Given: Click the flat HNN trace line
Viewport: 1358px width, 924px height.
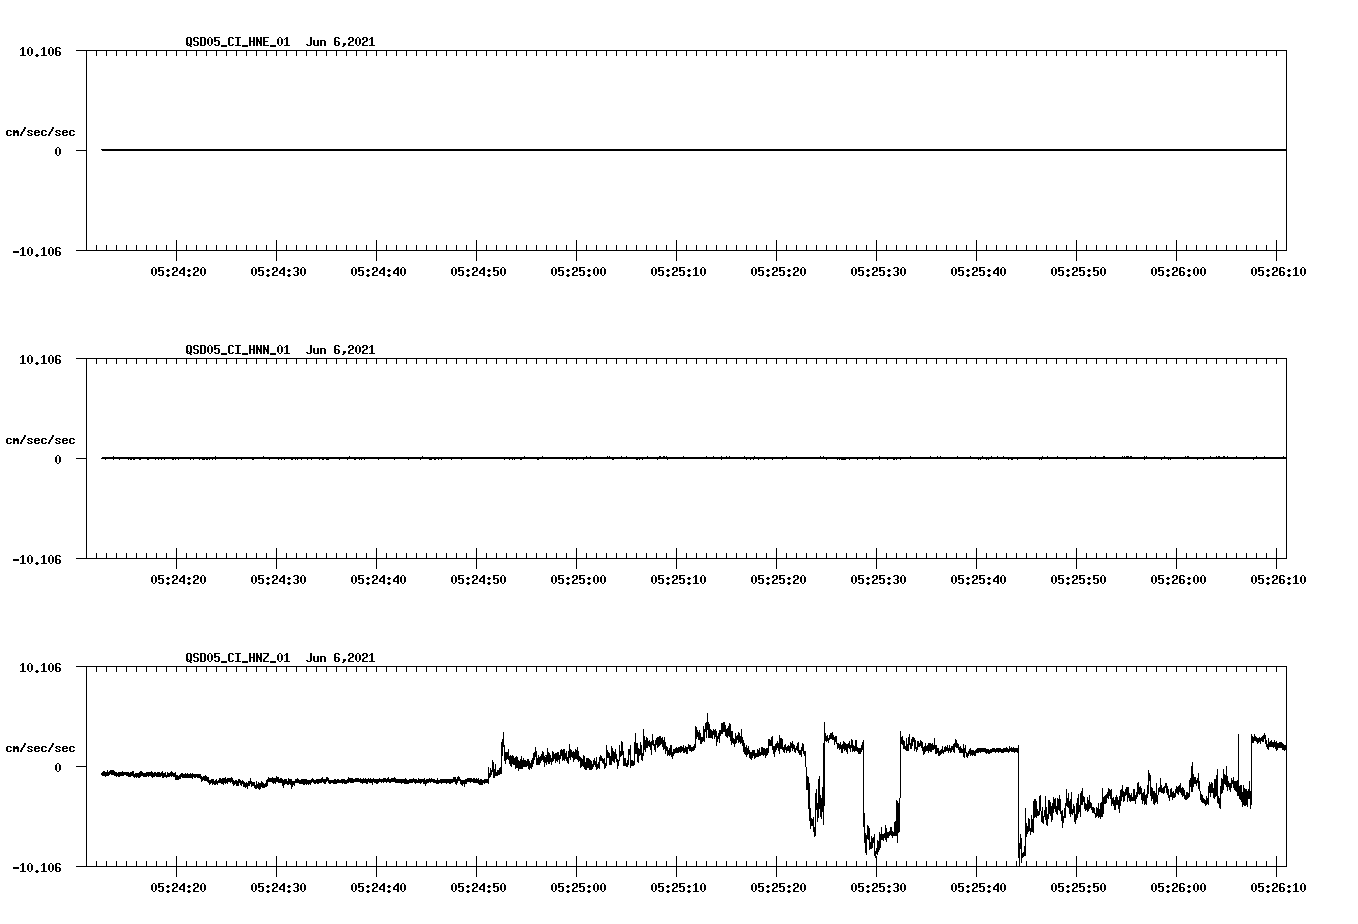Looking at the screenshot, I should (x=694, y=458).
